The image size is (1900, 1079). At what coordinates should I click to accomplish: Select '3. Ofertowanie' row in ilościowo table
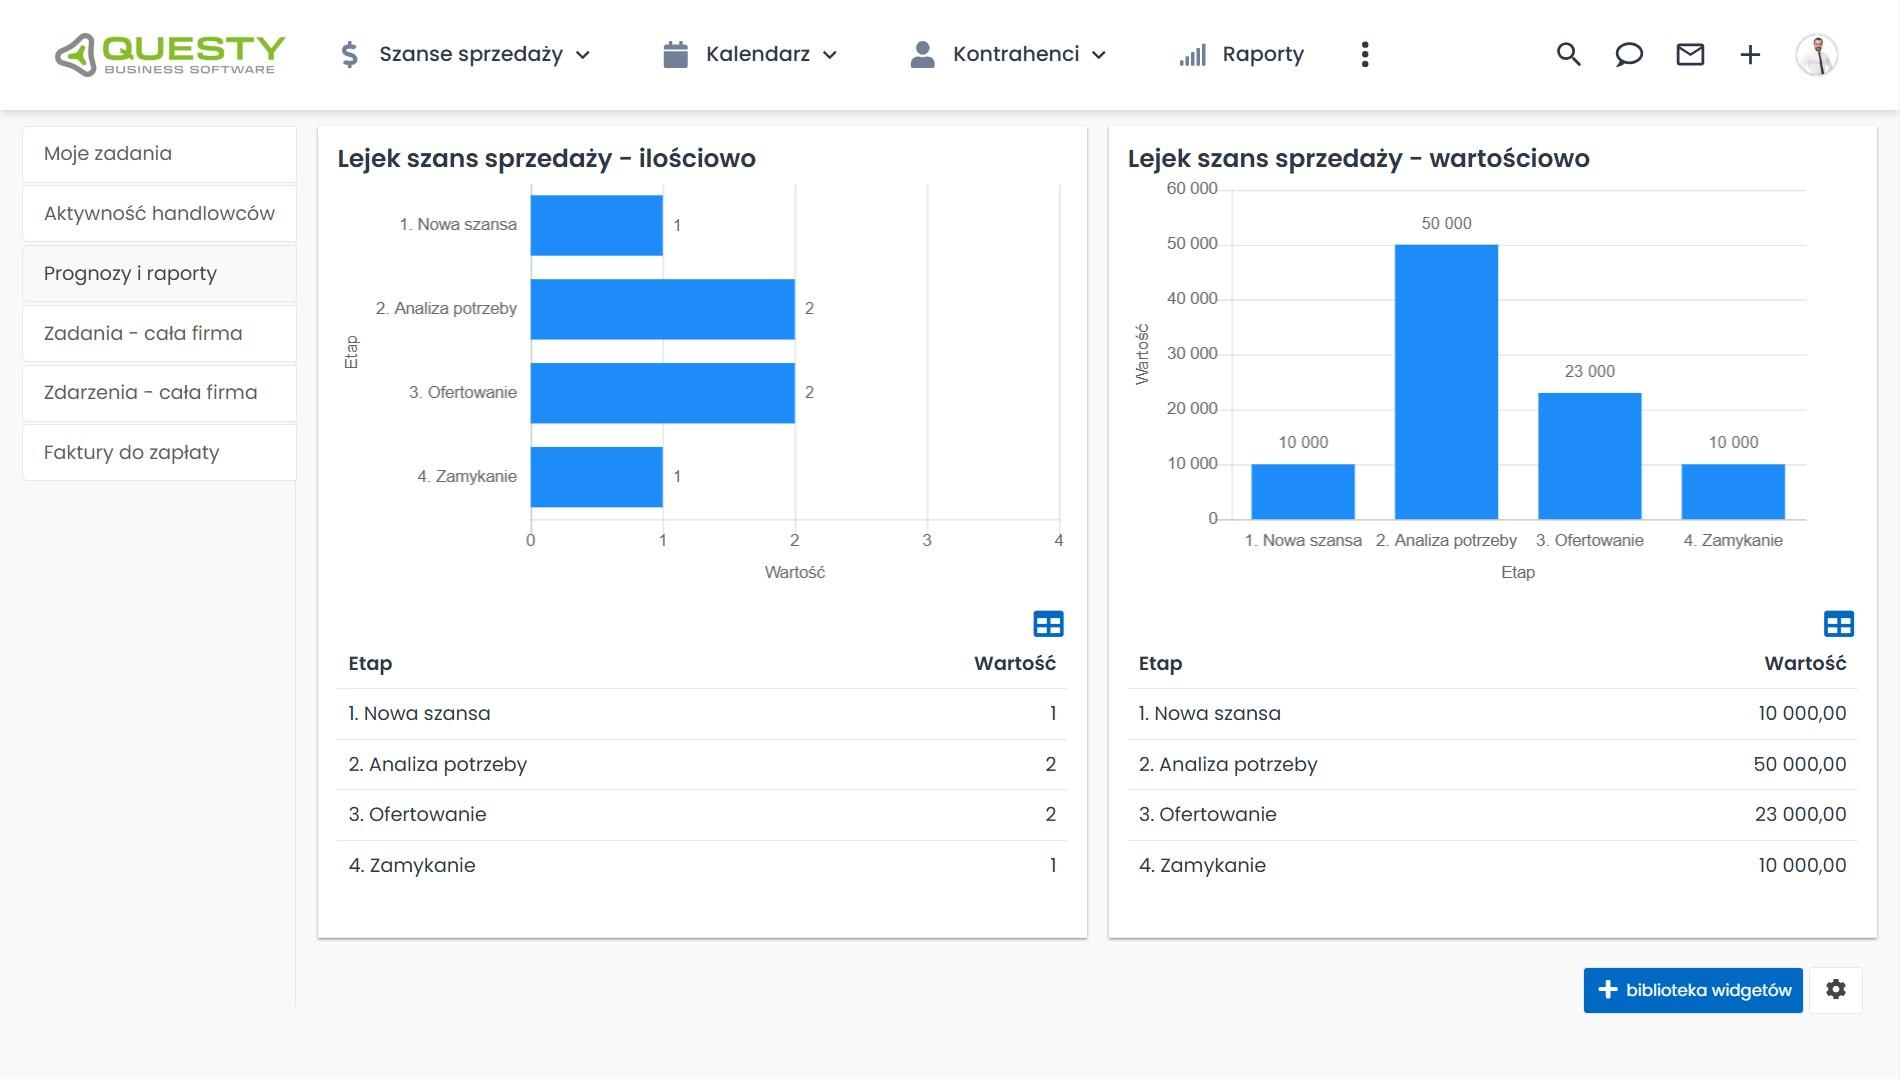click(x=702, y=815)
